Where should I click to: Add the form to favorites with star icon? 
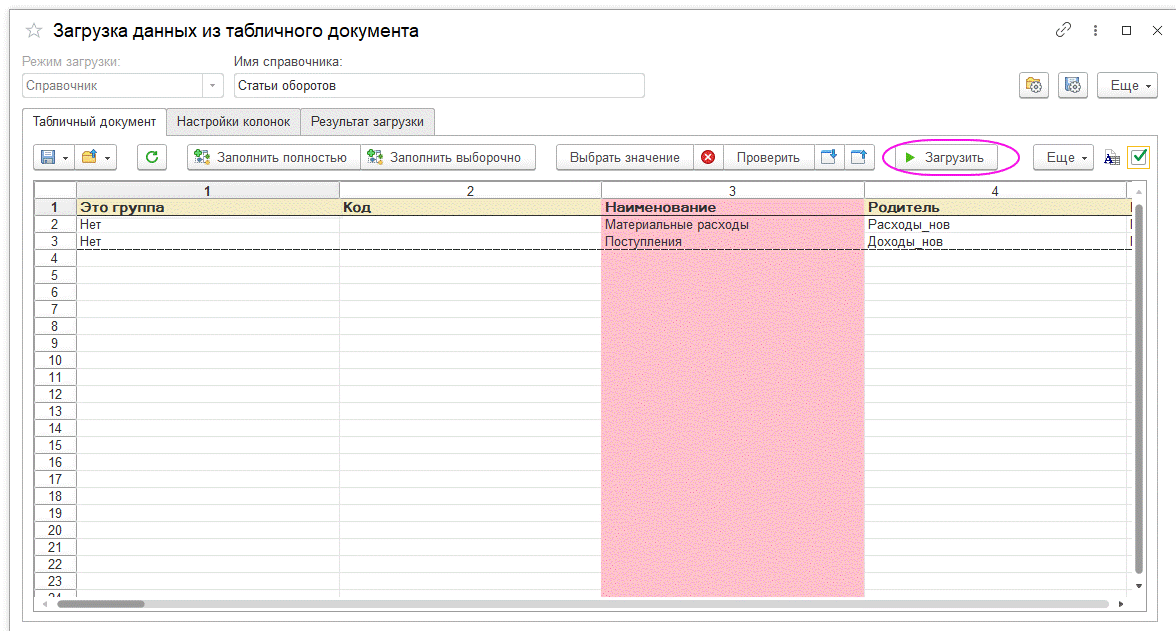(x=34, y=31)
